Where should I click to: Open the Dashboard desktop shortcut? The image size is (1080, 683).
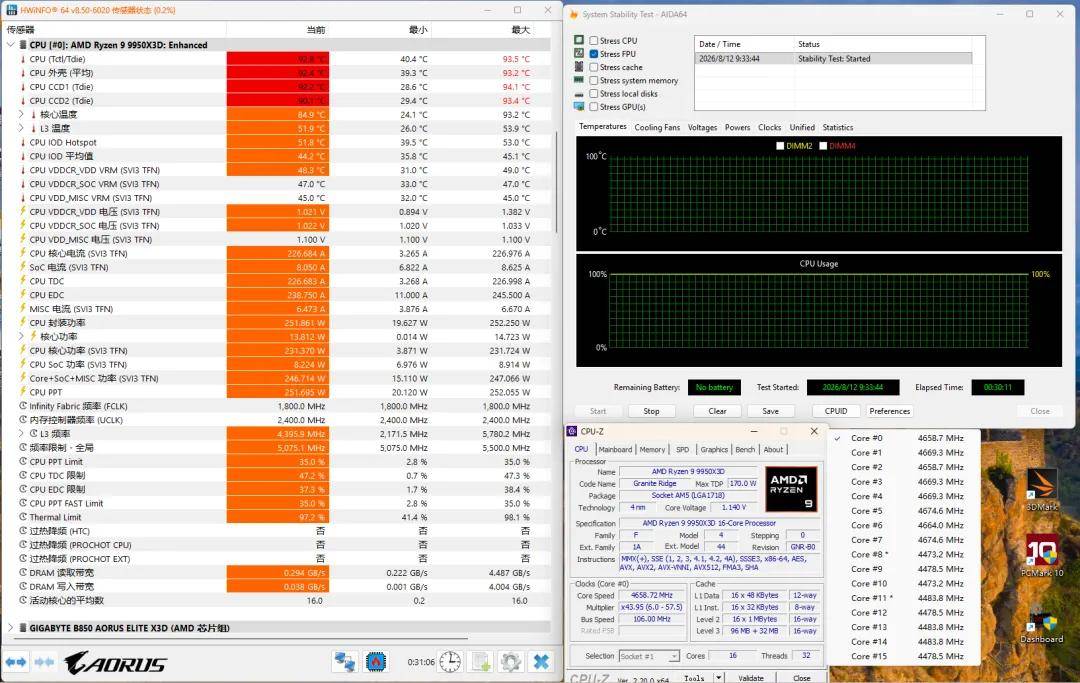coord(1041,624)
